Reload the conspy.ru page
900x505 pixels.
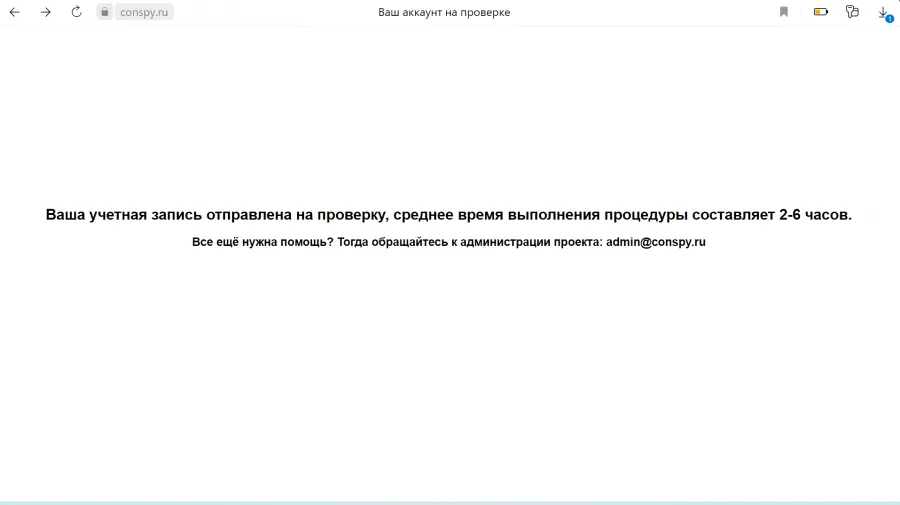coord(76,12)
